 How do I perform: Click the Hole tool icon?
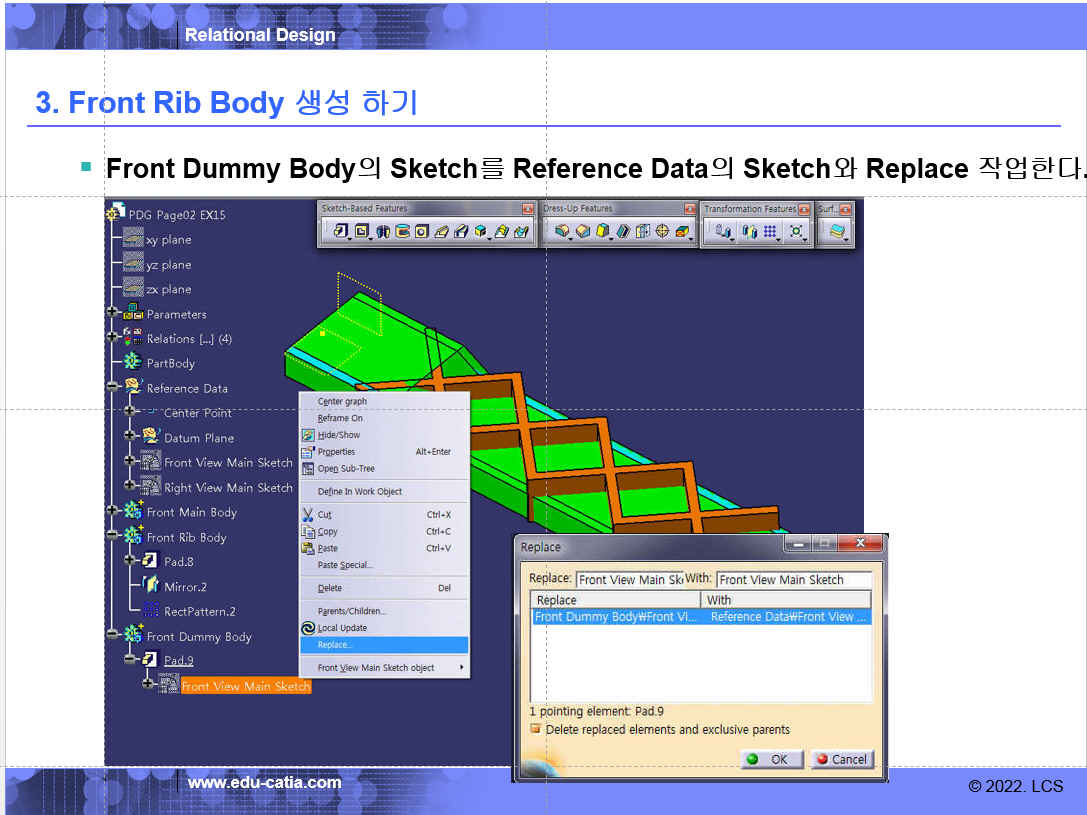click(422, 231)
